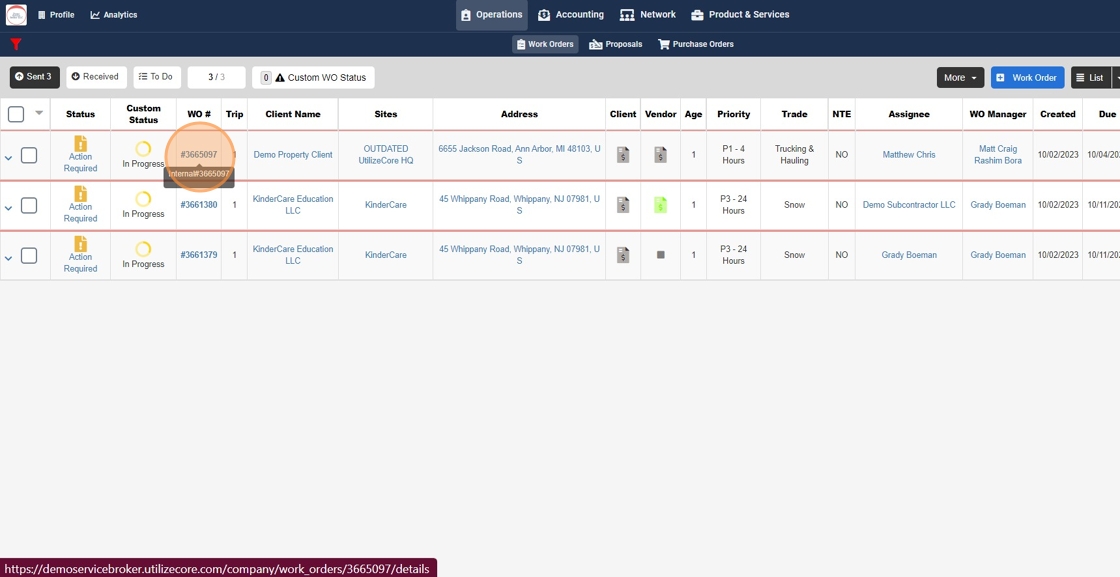Show Received work orders

tap(96, 77)
